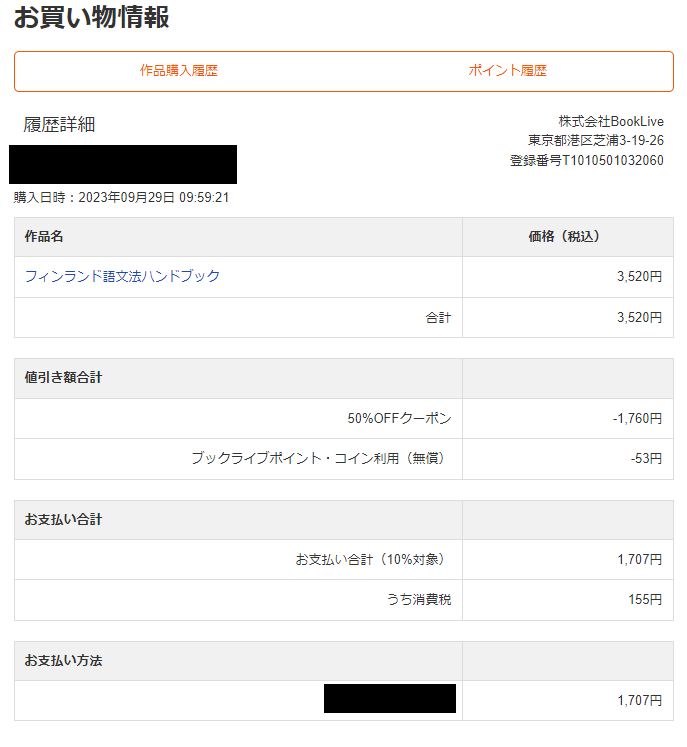Screen dimensions: 687x747
Task: Click the 作品名 column header
Action: 44,237
